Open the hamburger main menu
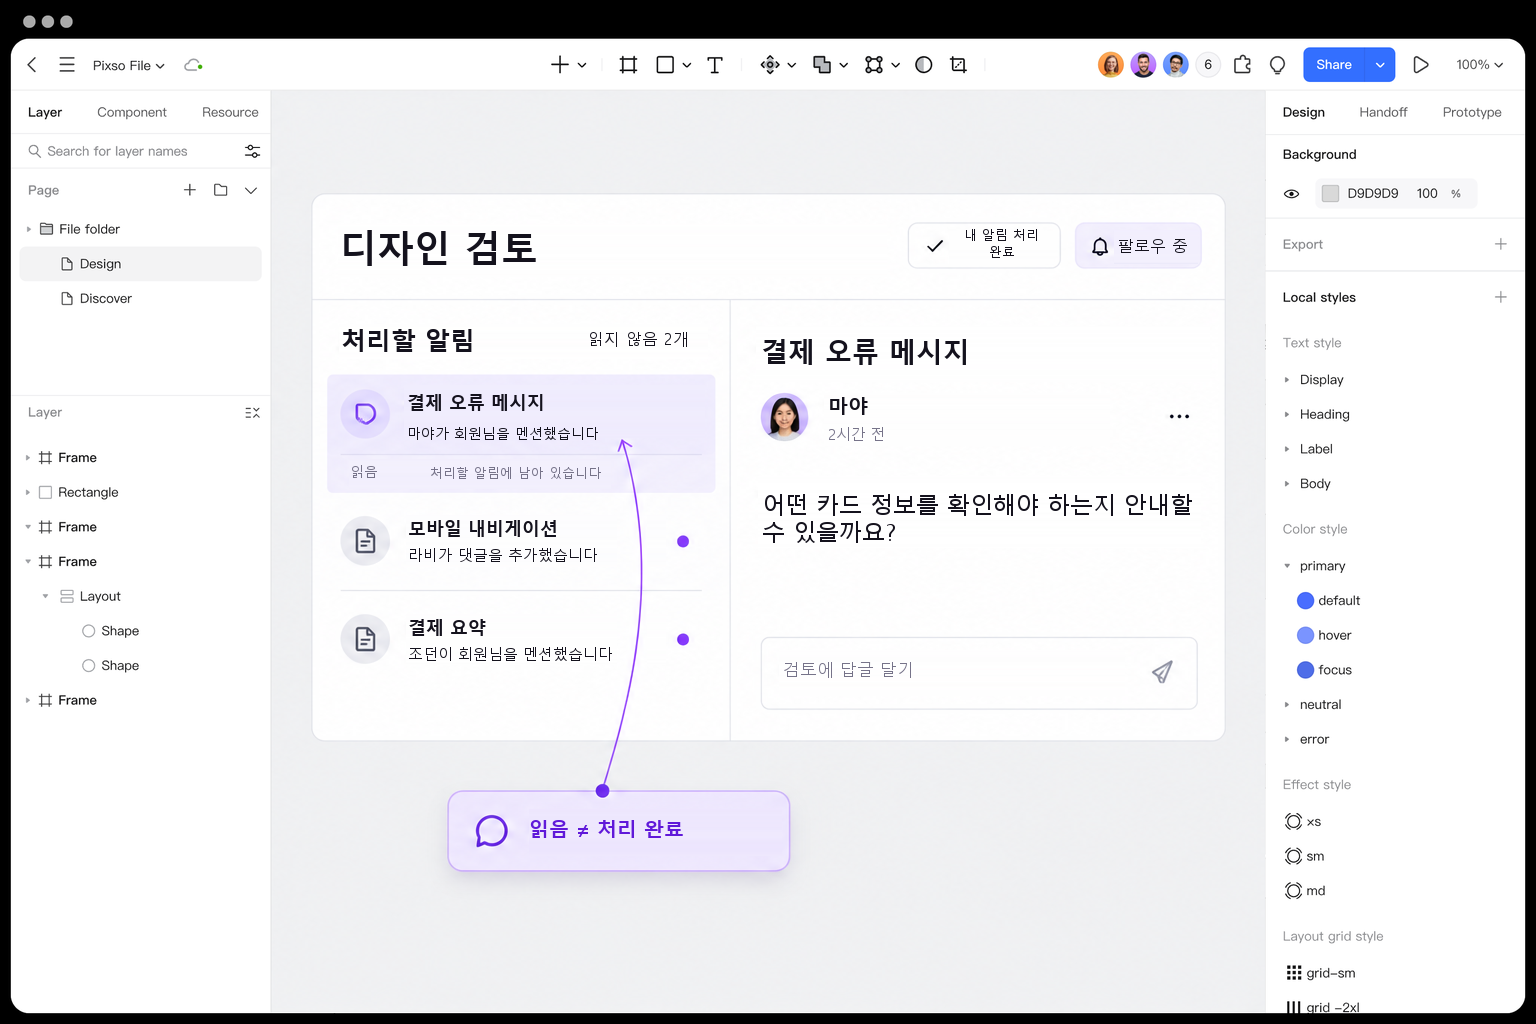 click(x=67, y=65)
